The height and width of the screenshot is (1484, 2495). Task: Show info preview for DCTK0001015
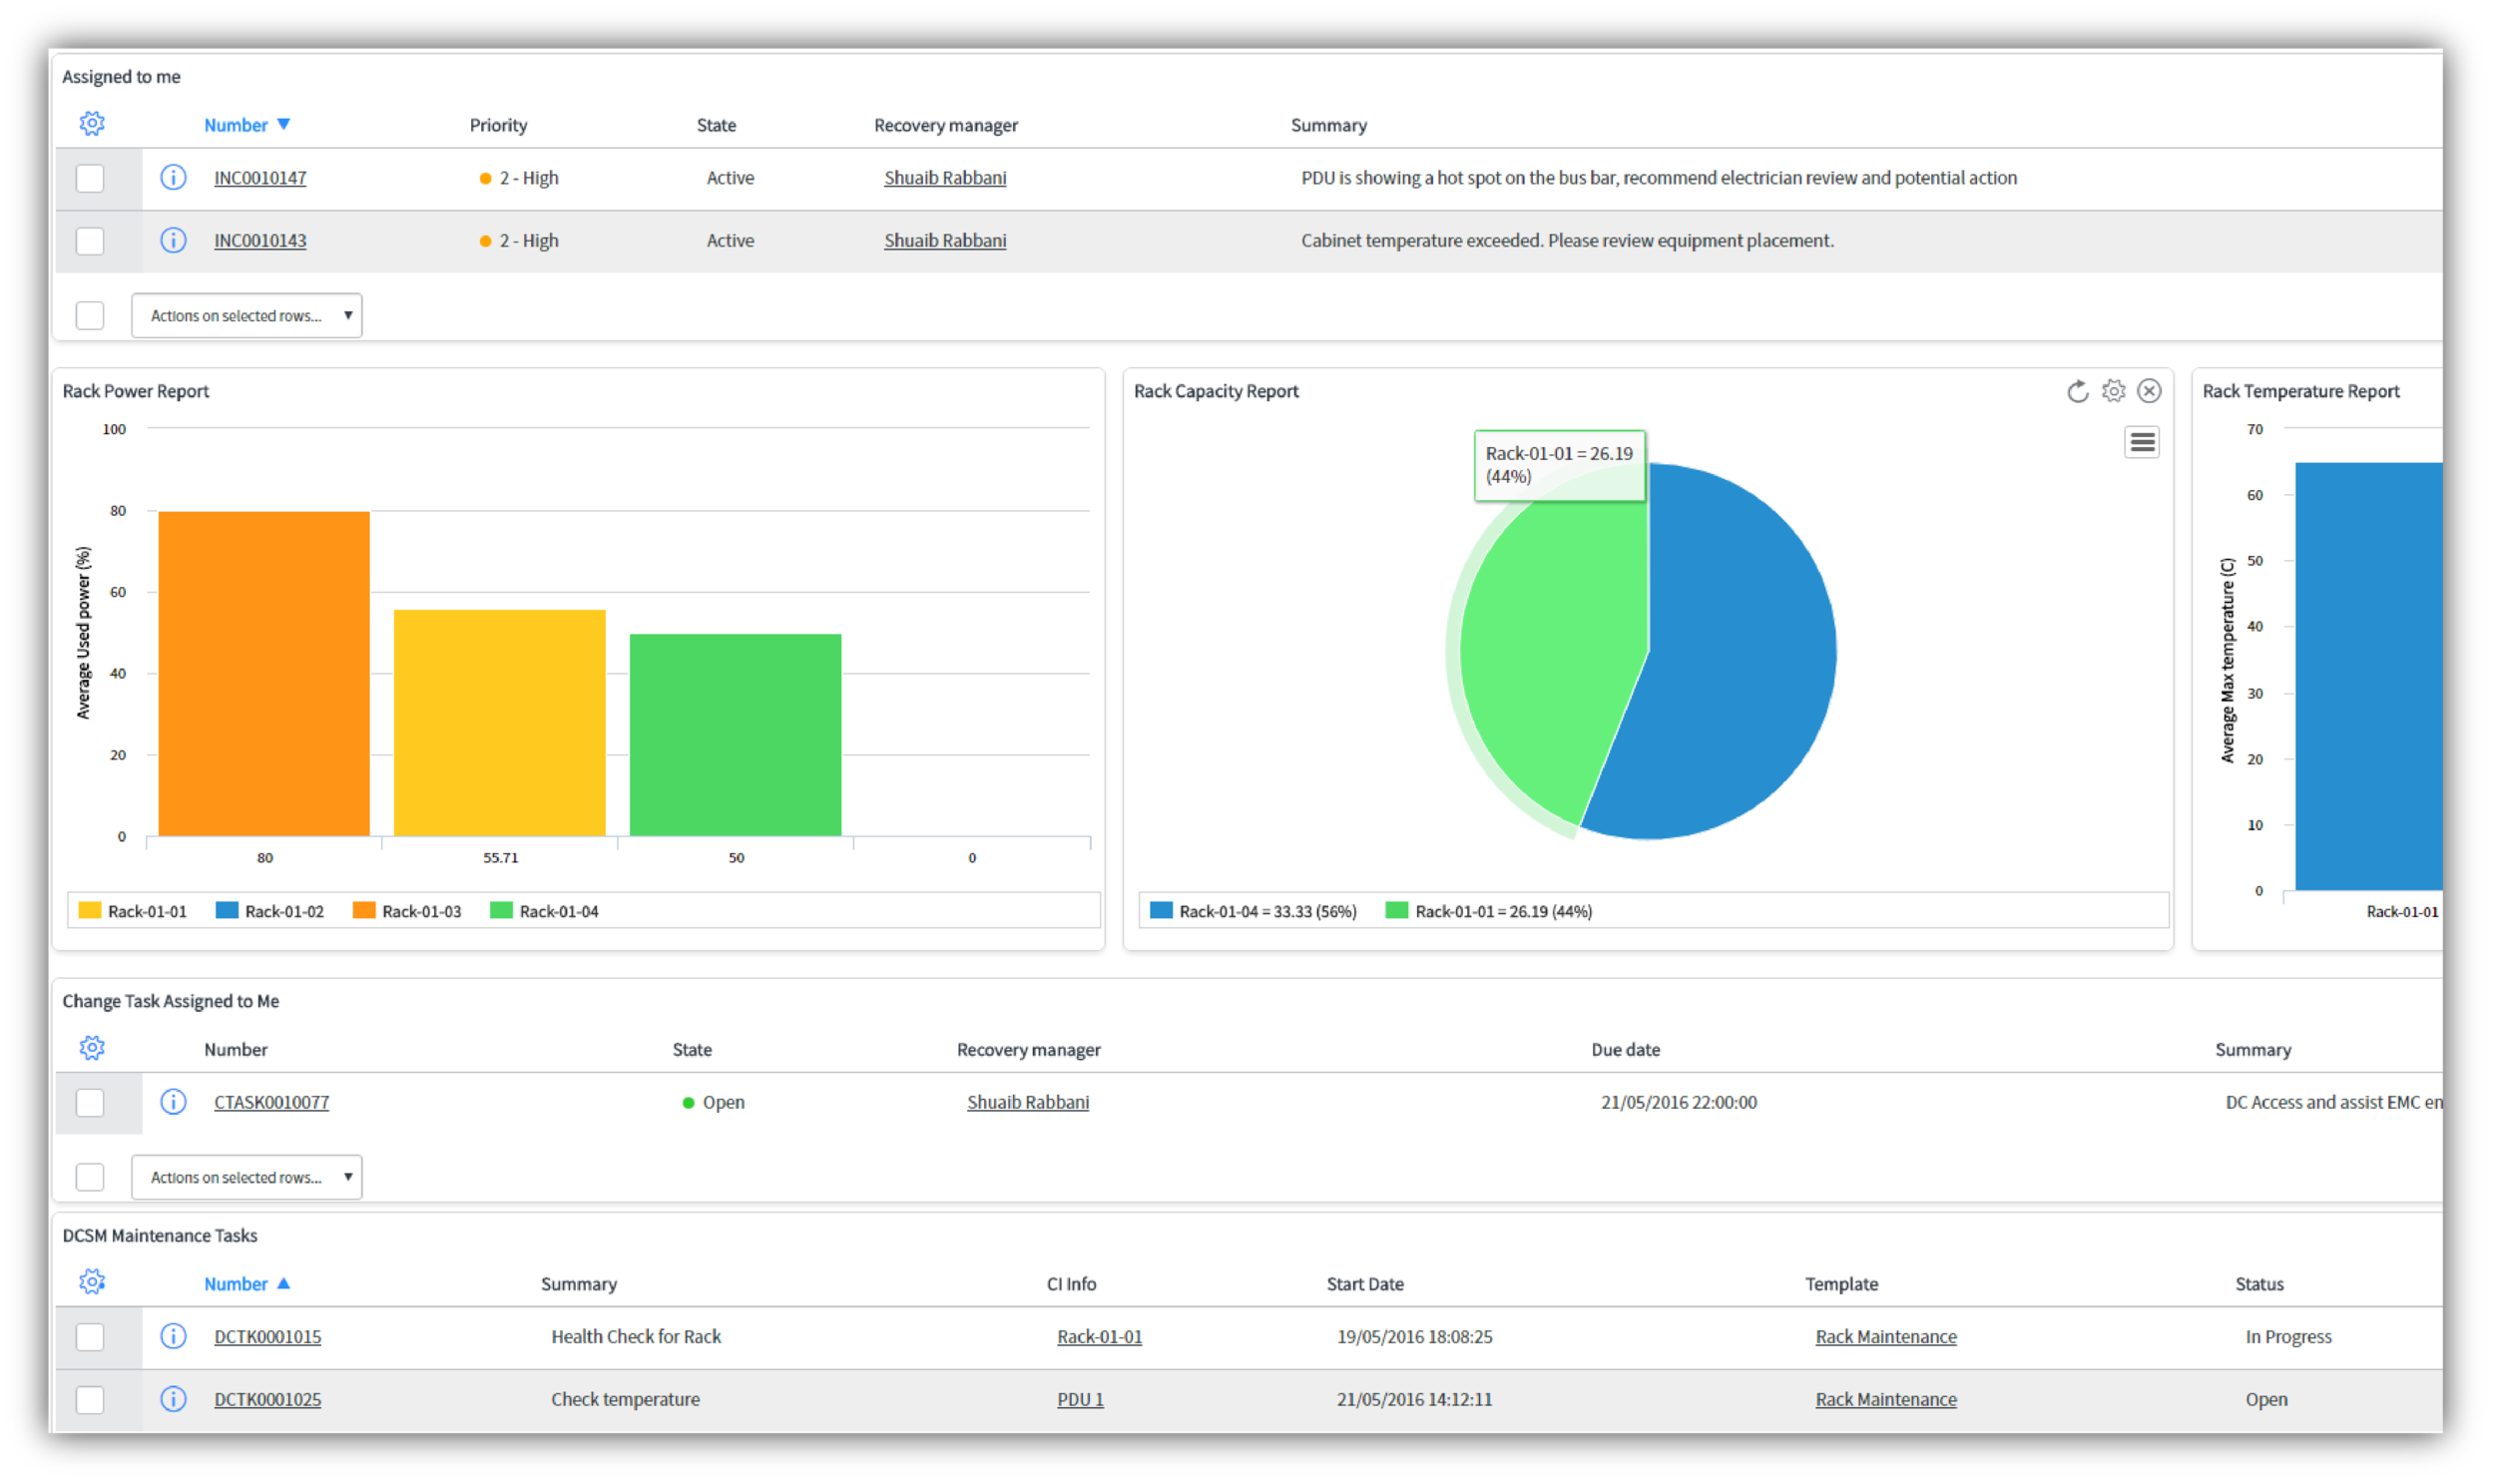coord(173,1336)
